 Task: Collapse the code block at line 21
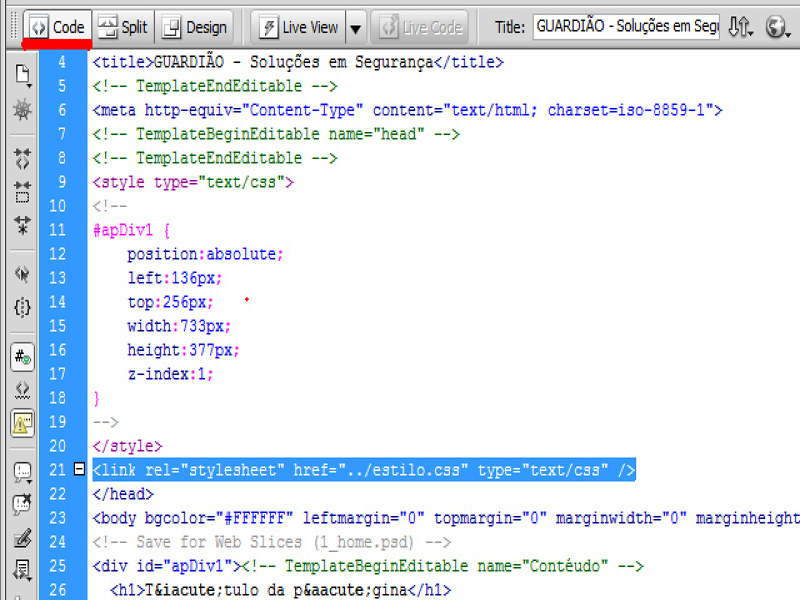[80, 469]
